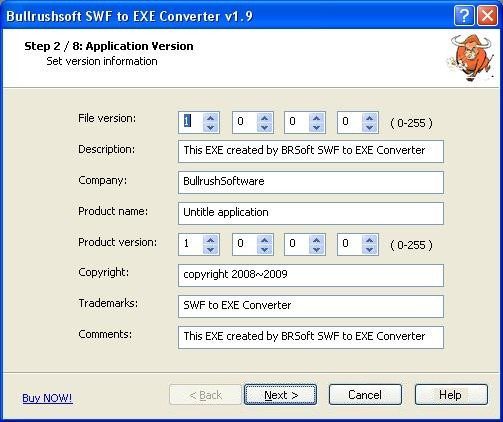
Task: Decrease fourth File version number
Action: 369,127
